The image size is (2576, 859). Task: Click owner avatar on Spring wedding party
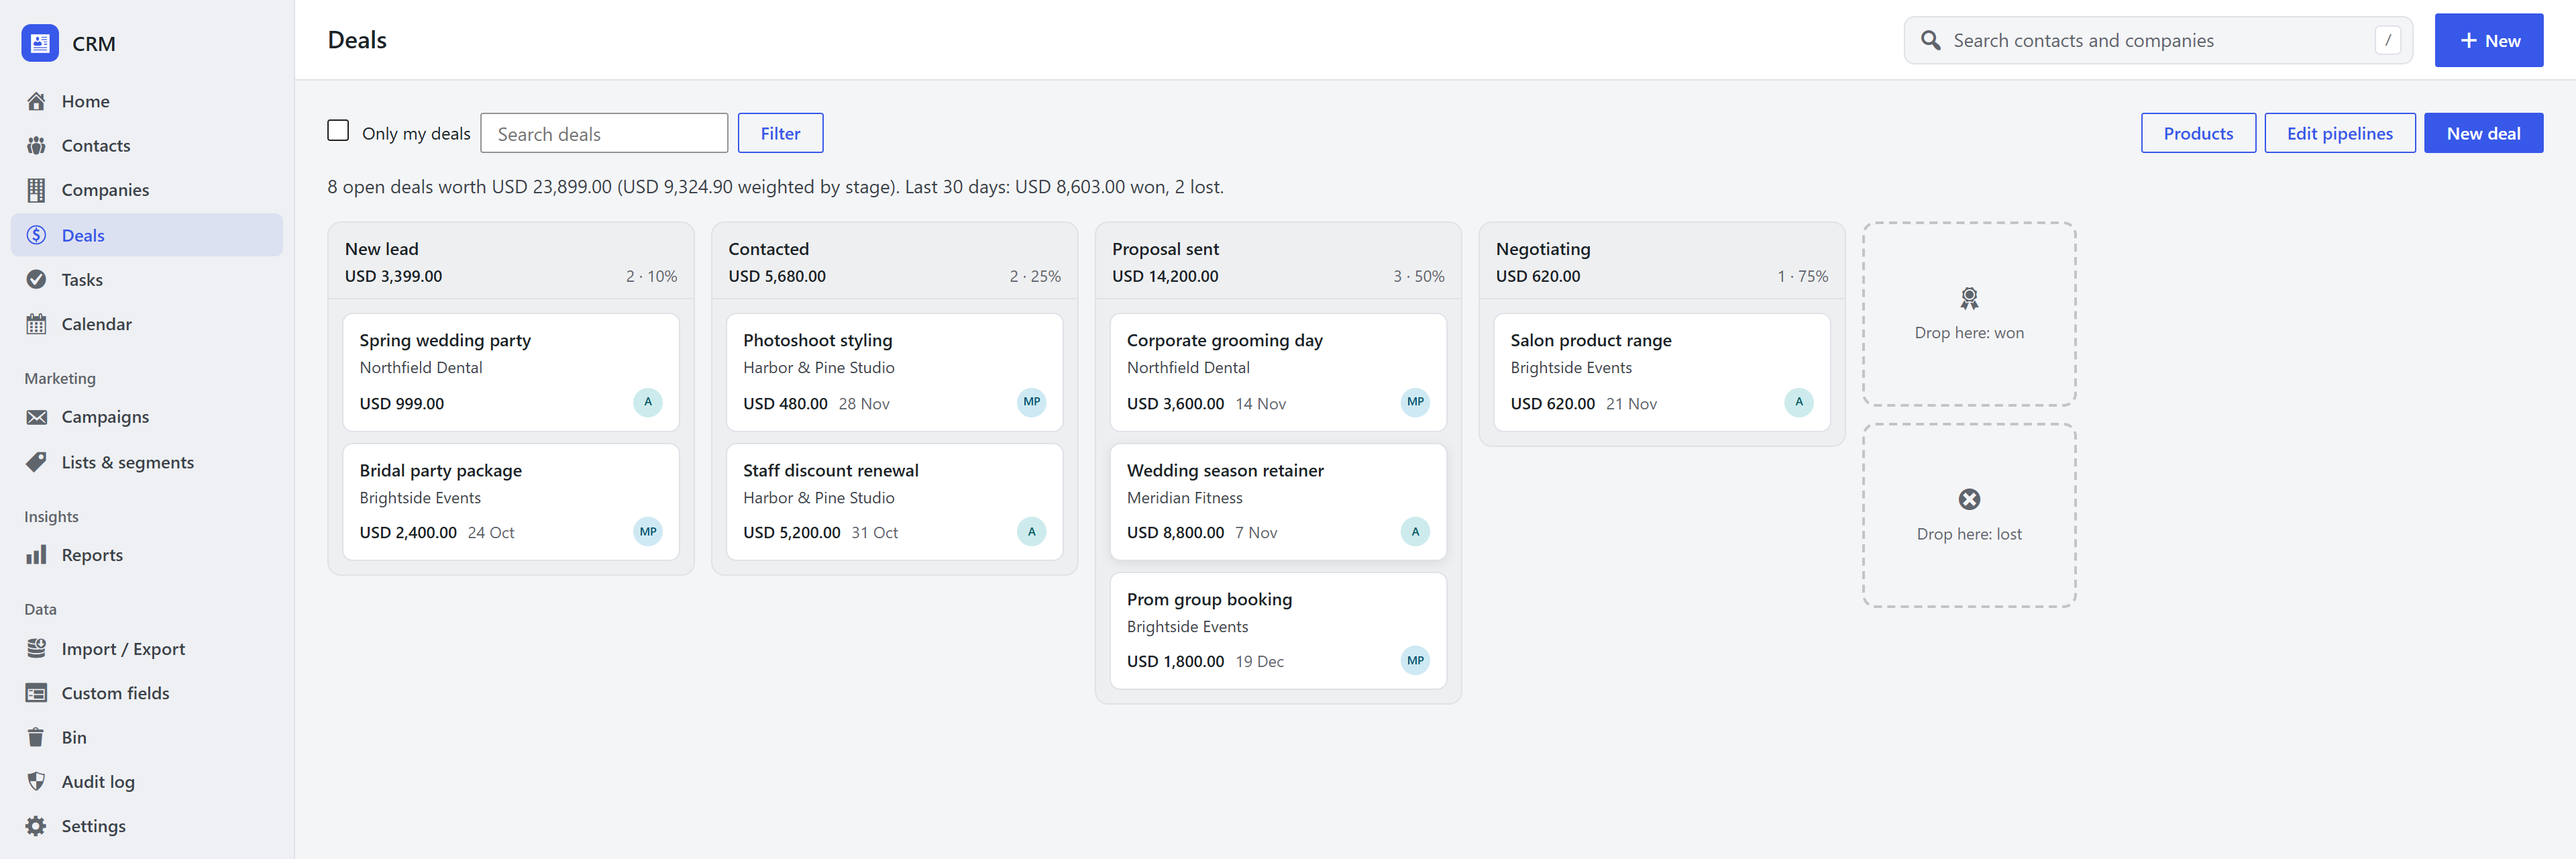(647, 402)
